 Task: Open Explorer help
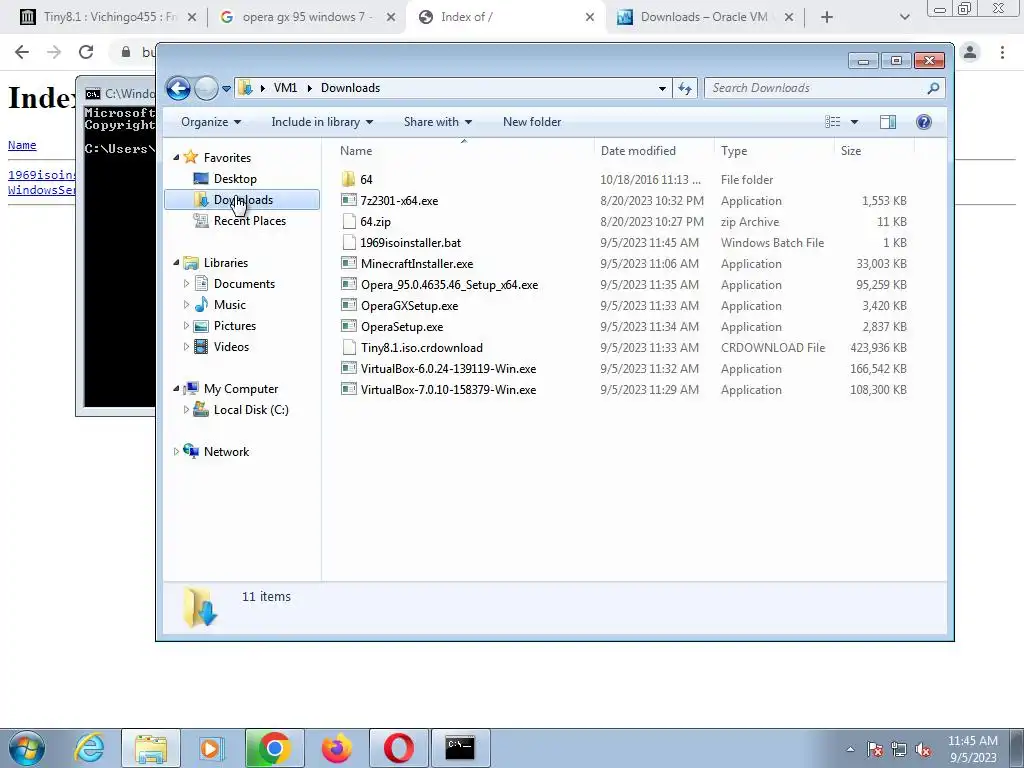point(923,122)
